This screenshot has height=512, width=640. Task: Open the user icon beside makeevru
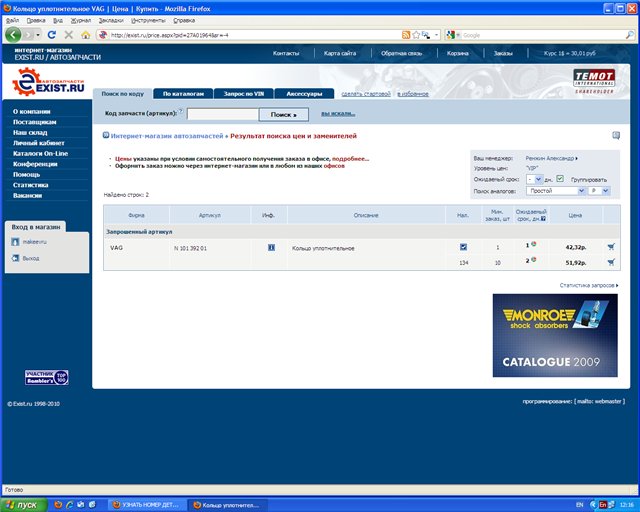pos(16,242)
